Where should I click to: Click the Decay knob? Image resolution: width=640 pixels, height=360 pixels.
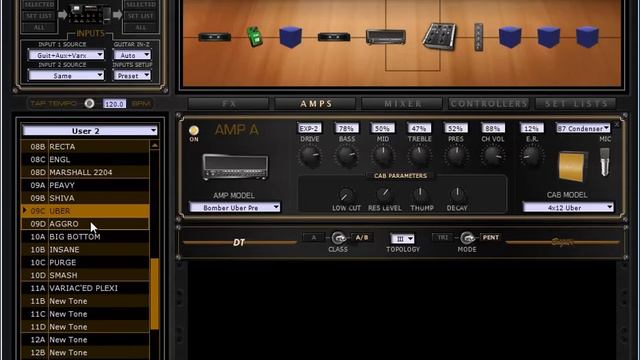tap(457, 194)
